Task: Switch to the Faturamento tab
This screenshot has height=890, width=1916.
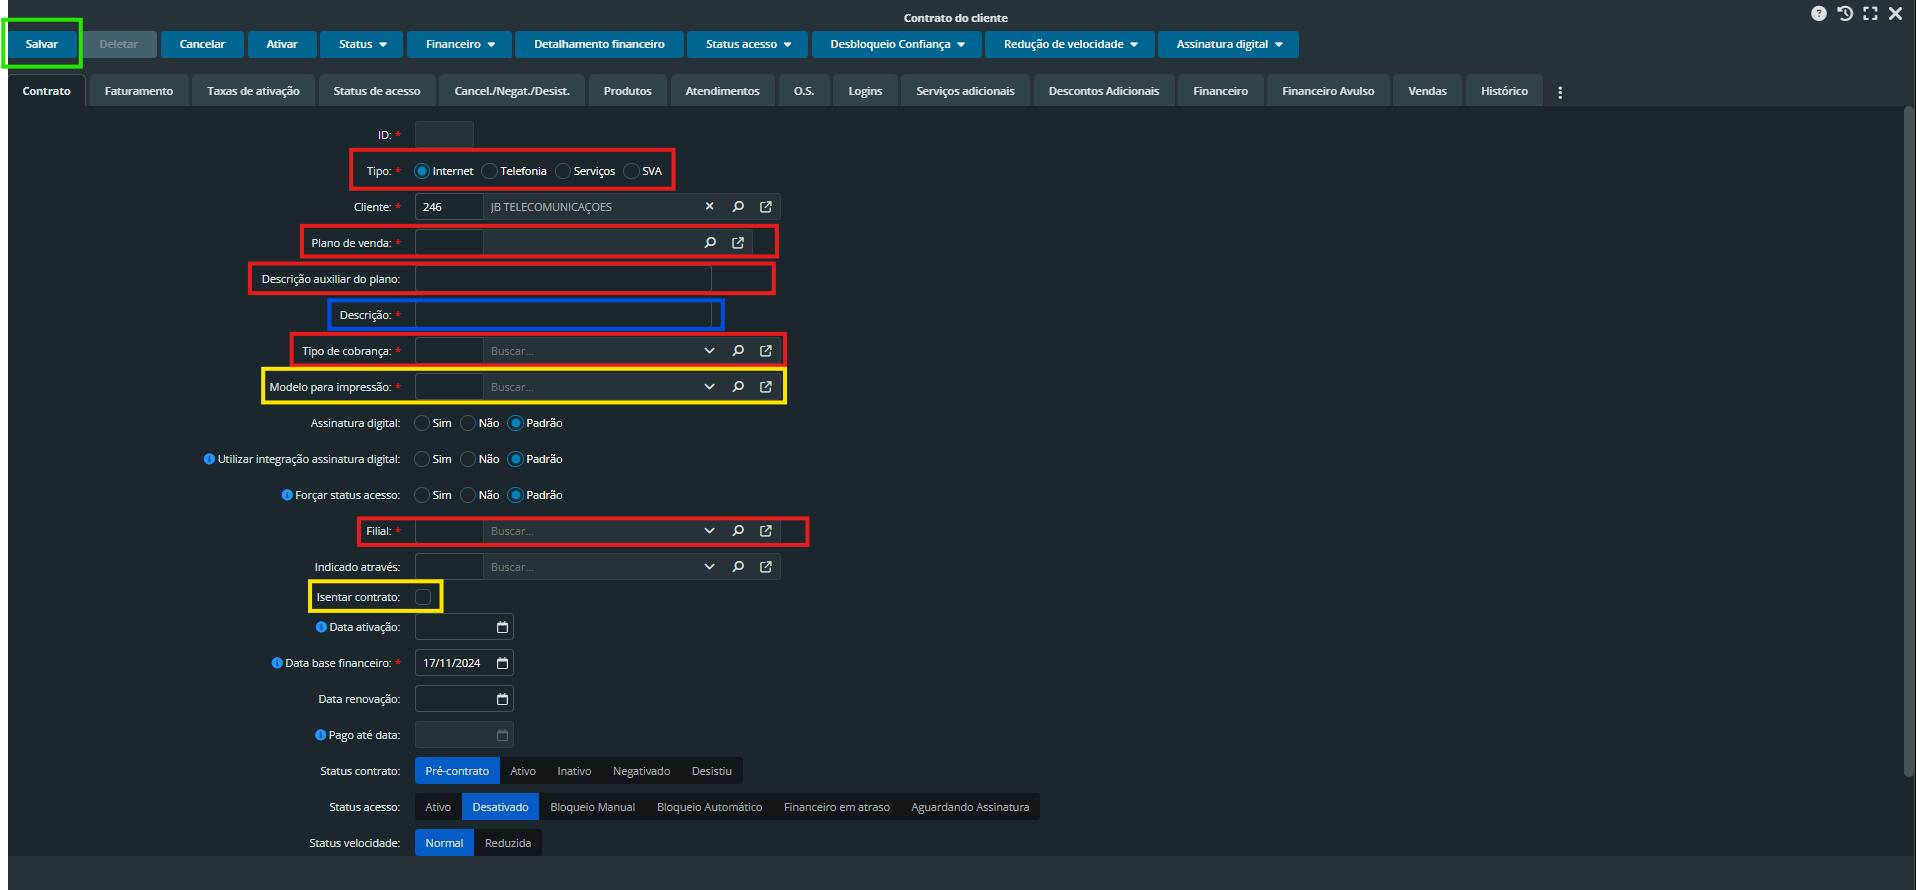Action: [139, 91]
